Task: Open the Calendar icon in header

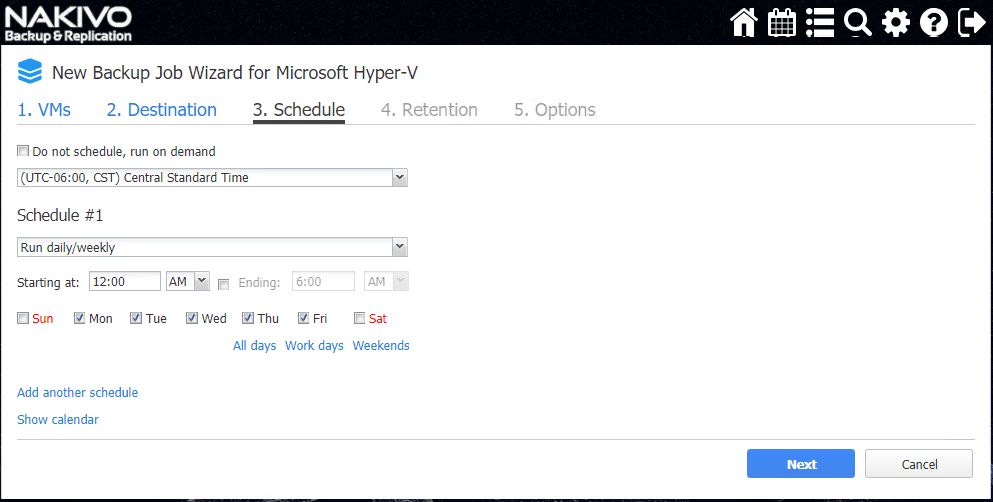Action: pyautogui.click(x=782, y=22)
